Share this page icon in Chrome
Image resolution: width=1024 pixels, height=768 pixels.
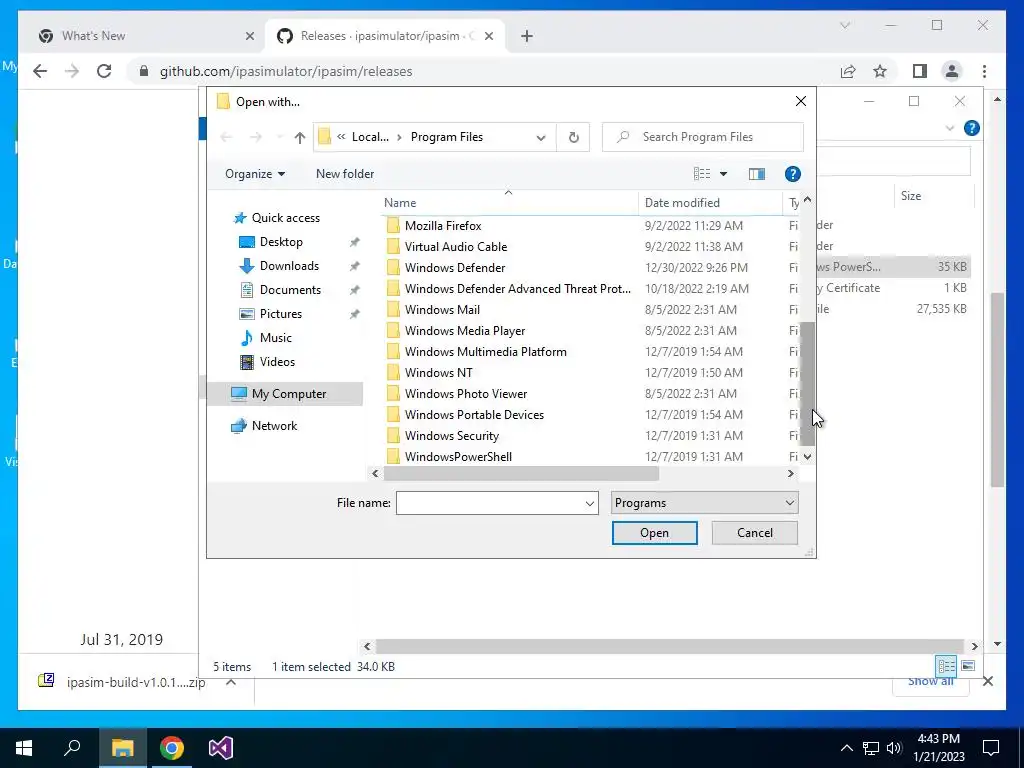[848, 71]
